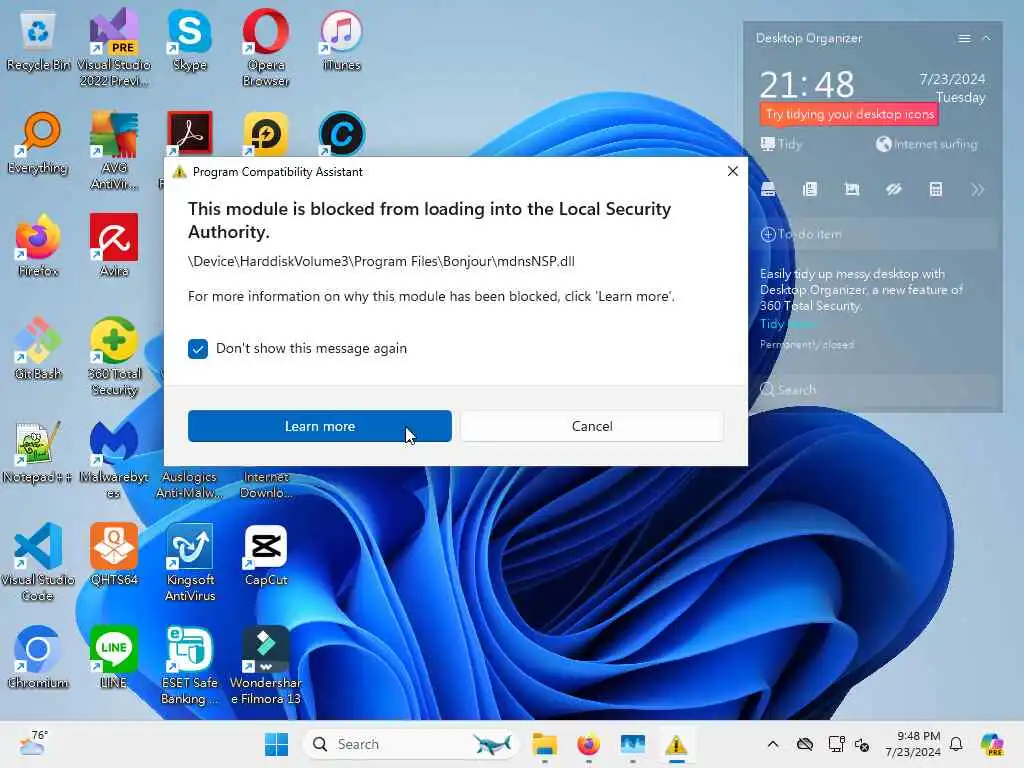Select the AVG AntiVirus desktop icon

[x=114, y=152]
